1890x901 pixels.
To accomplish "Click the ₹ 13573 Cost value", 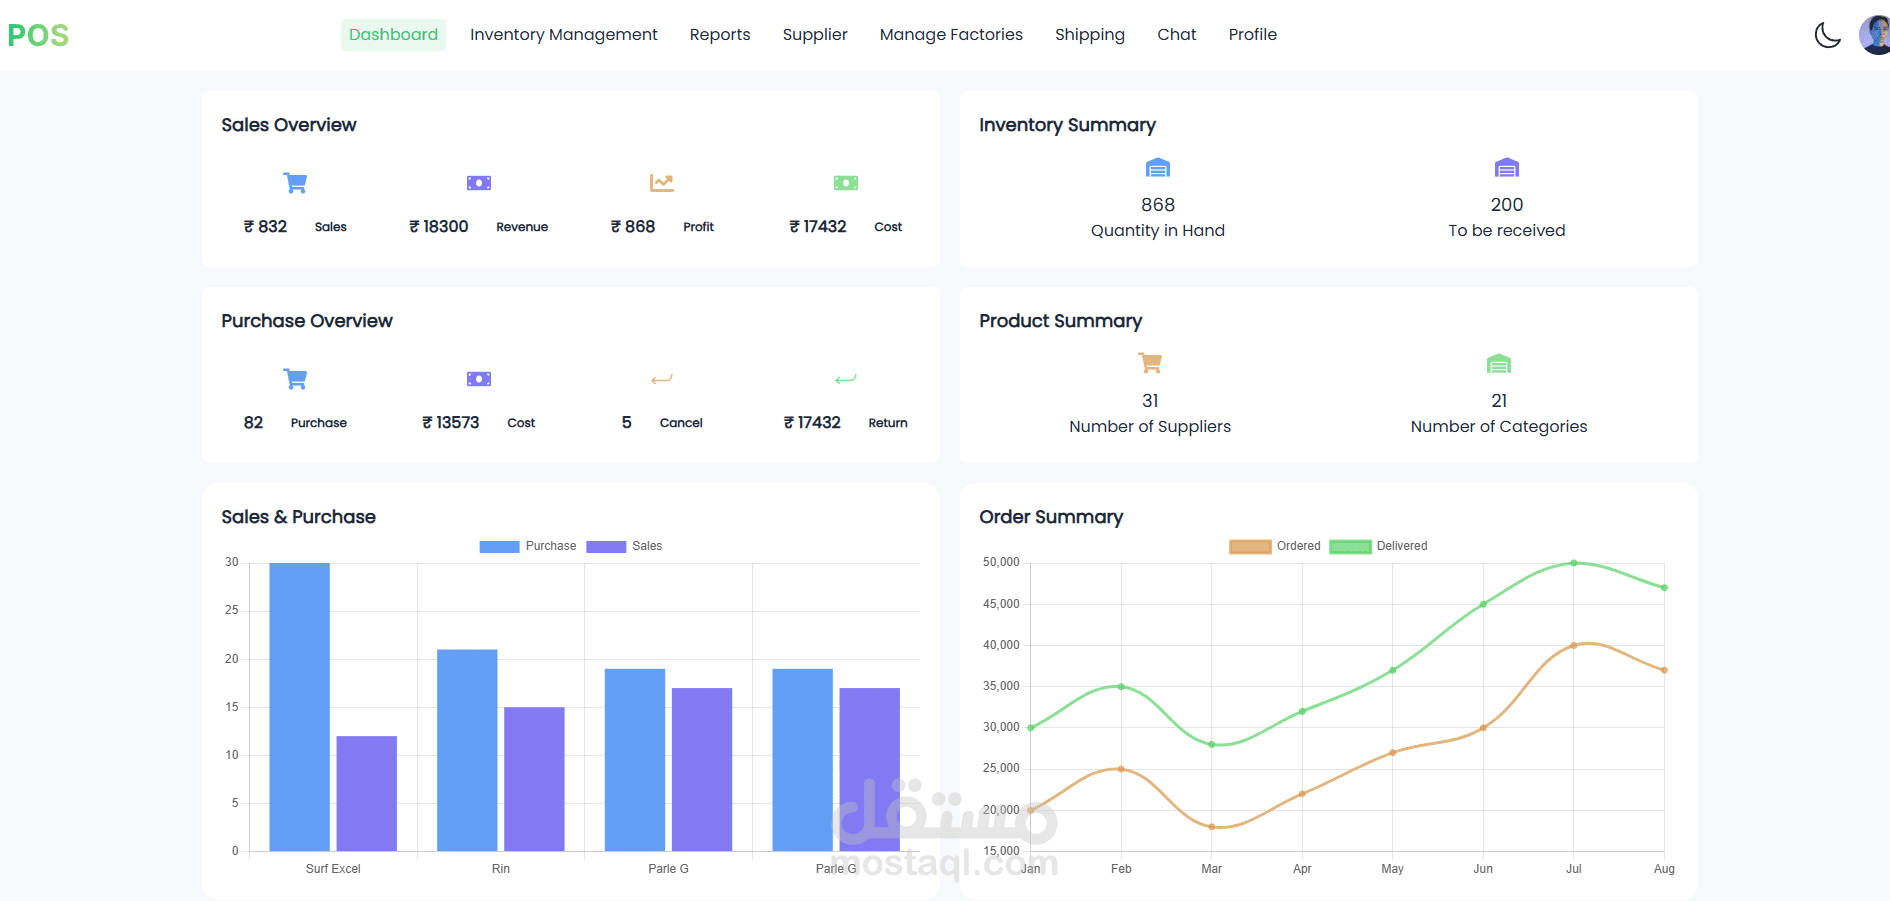I will 451,423.
